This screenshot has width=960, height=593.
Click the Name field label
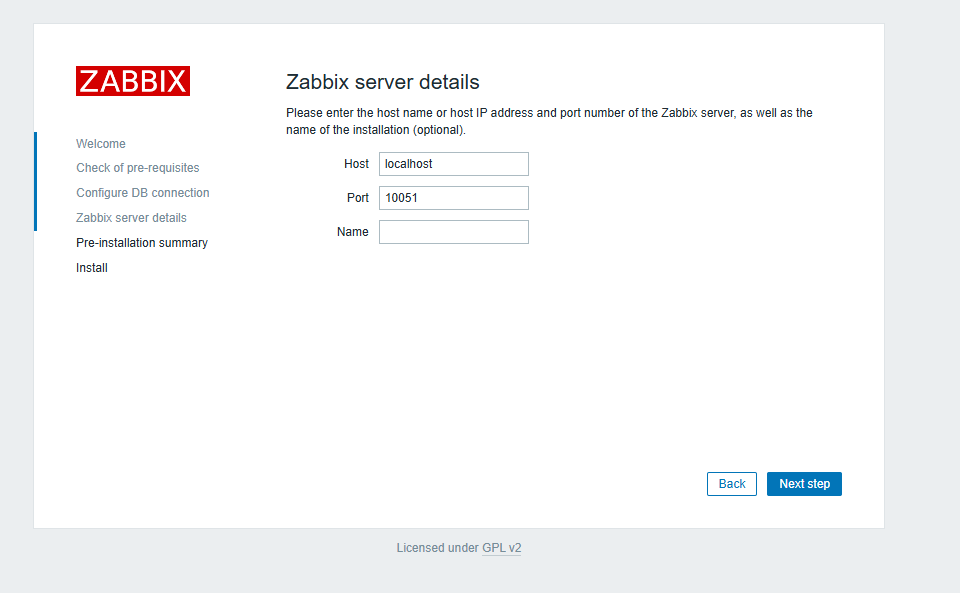(353, 232)
